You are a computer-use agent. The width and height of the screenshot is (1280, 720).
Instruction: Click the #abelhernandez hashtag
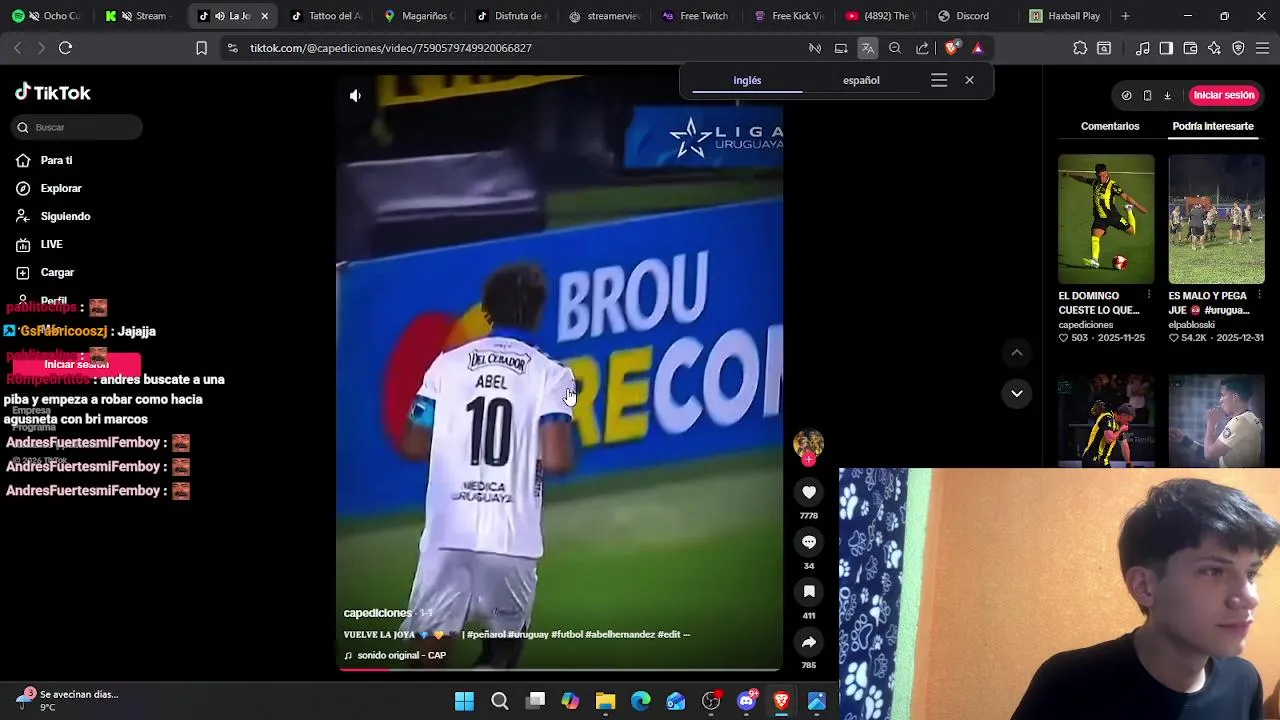pyautogui.click(x=620, y=634)
